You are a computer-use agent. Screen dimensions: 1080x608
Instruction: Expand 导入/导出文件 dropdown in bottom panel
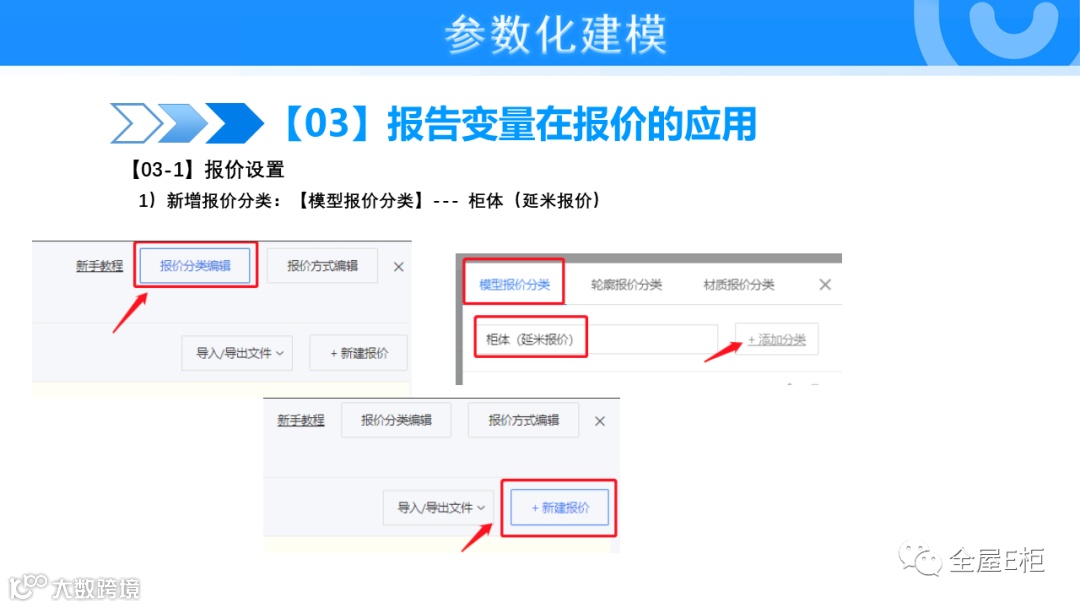[441, 507]
